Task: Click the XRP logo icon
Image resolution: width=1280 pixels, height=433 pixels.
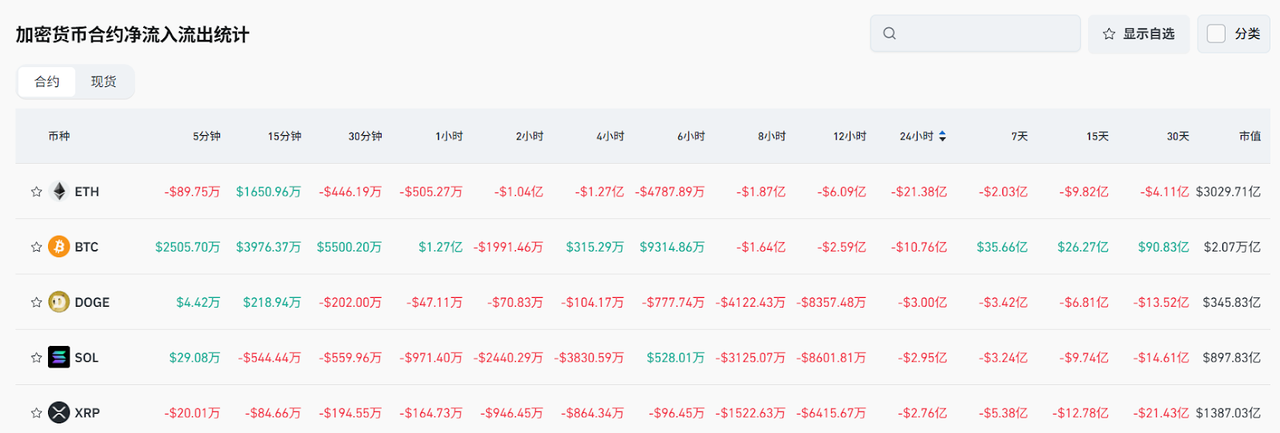Action: tap(59, 412)
